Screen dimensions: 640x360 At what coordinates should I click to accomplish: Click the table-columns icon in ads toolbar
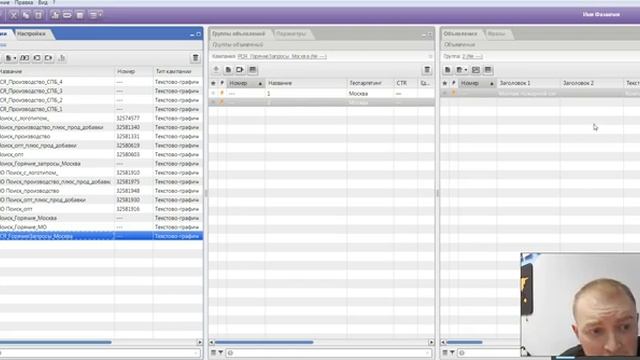(x=488, y=70)
